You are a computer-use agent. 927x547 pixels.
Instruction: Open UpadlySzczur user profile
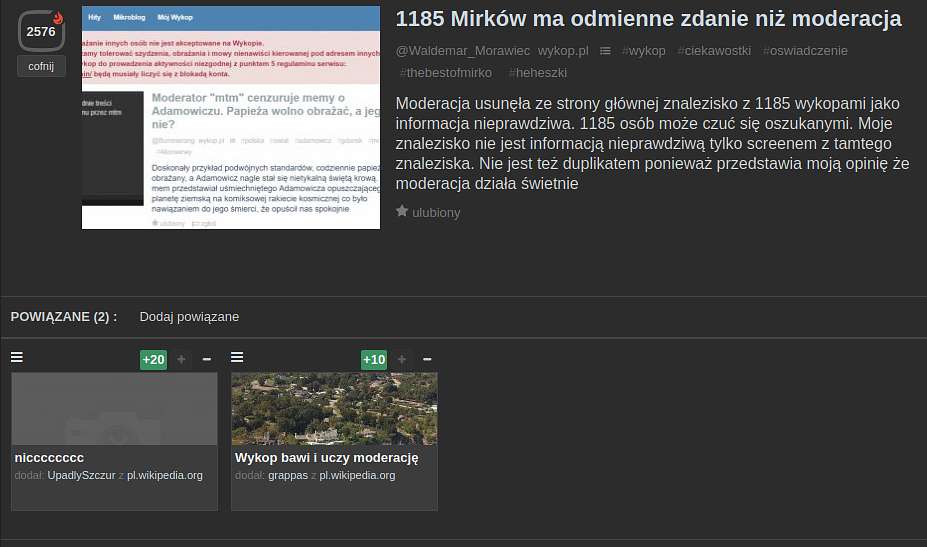(82, 475)
